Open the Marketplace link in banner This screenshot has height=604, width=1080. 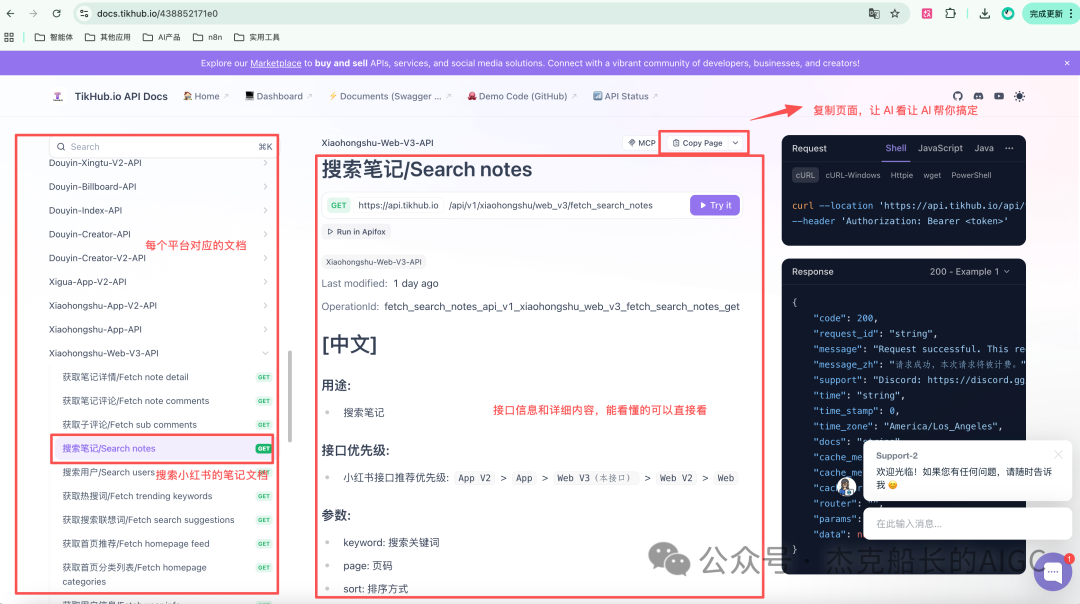pos(276,63)
